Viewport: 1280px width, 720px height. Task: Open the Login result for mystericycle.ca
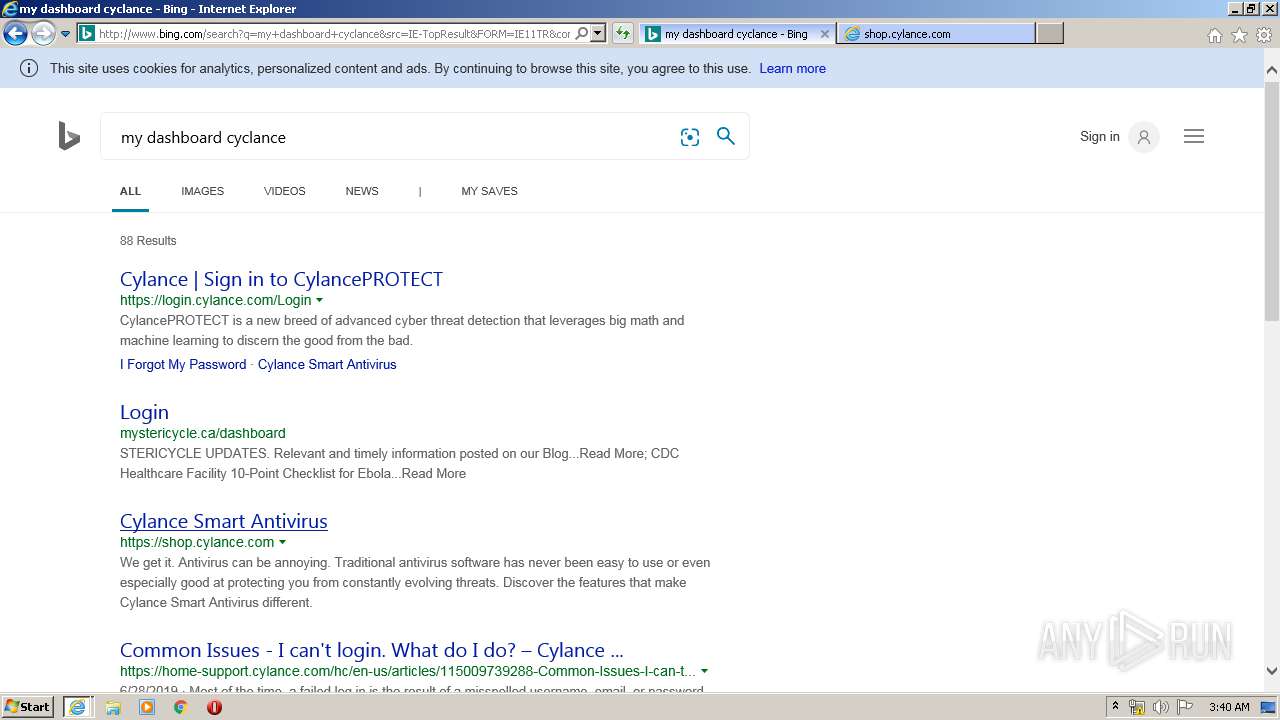click(144, 412)
